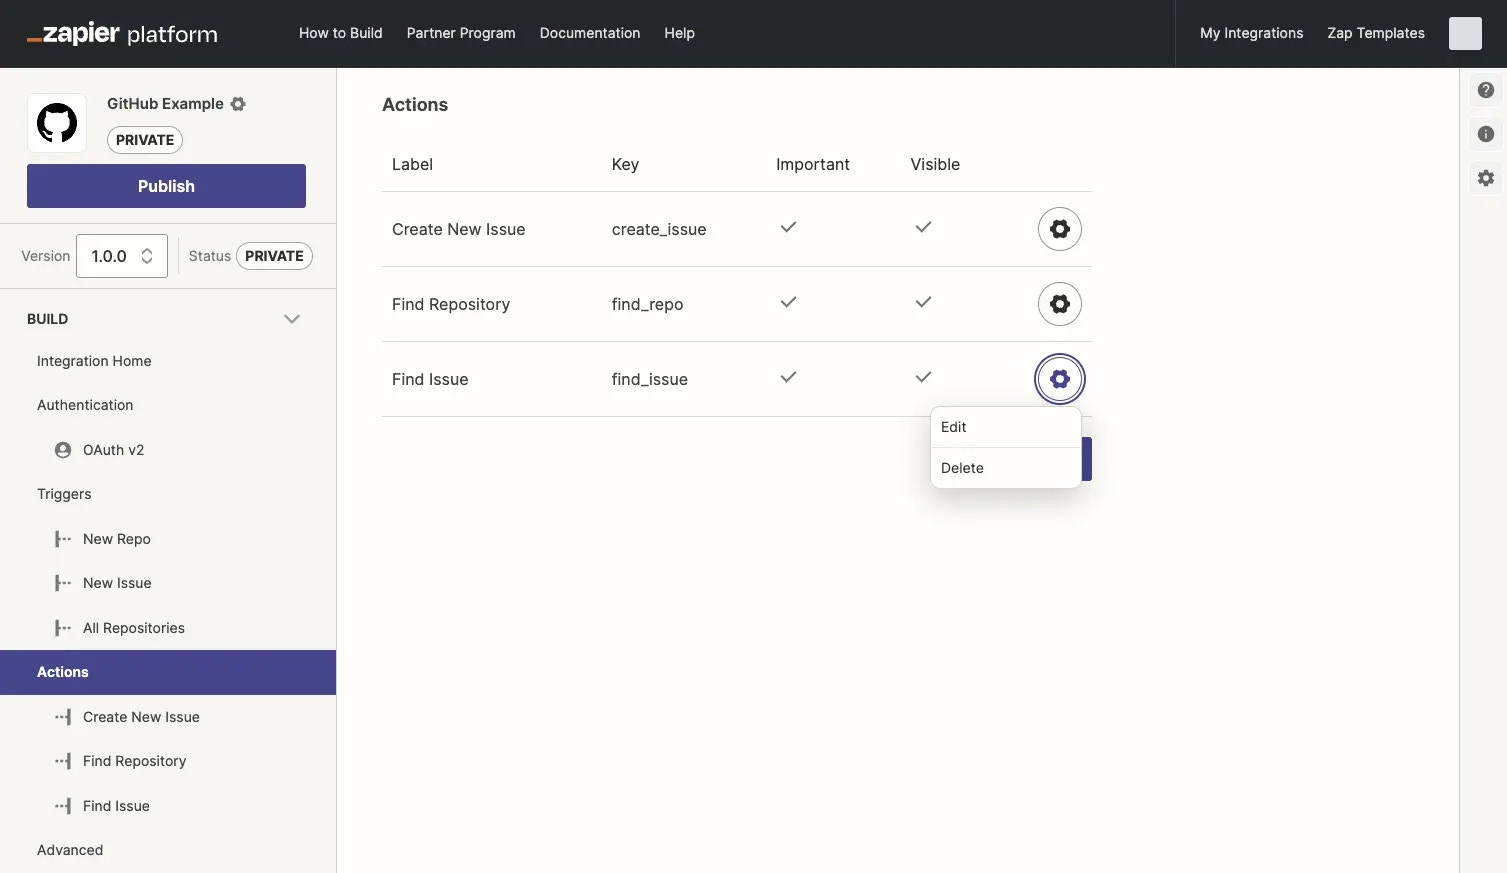Open Help in top navigation
Image resolution: width=1507 pixels, height=873 pixels.
click(679, 33)
